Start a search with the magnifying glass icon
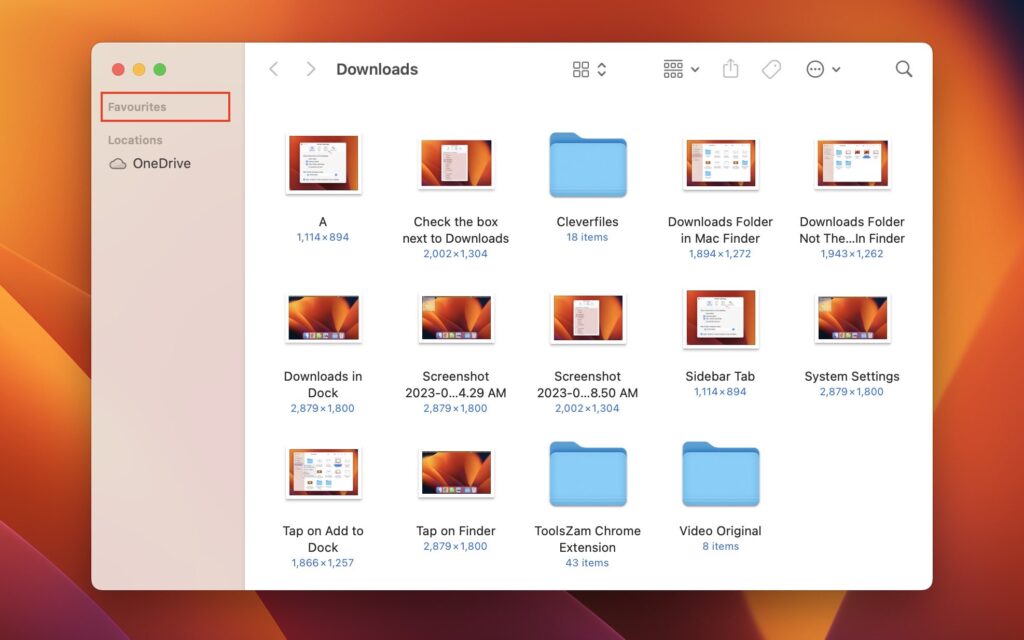The image size is (1024, 640). pos(903,69)
